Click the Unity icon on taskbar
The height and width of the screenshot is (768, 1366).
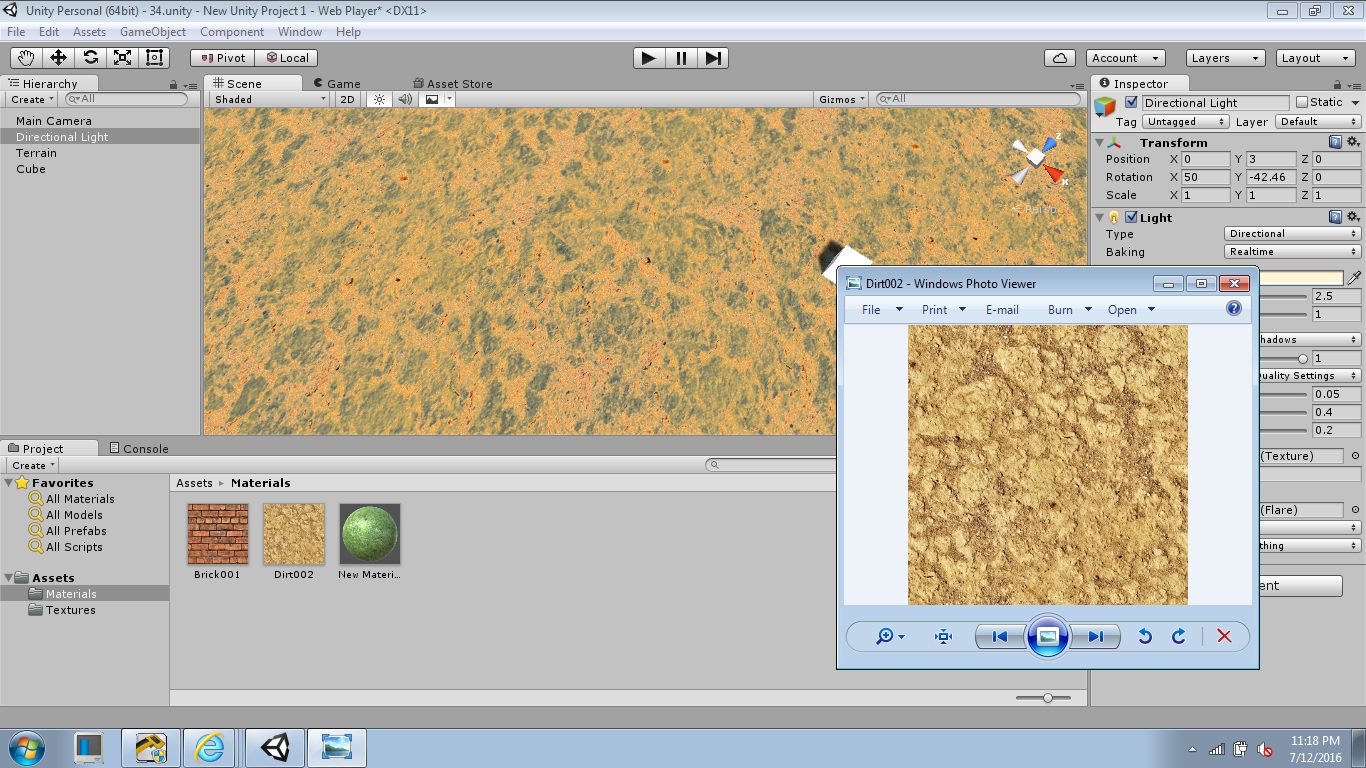(275, 748)
